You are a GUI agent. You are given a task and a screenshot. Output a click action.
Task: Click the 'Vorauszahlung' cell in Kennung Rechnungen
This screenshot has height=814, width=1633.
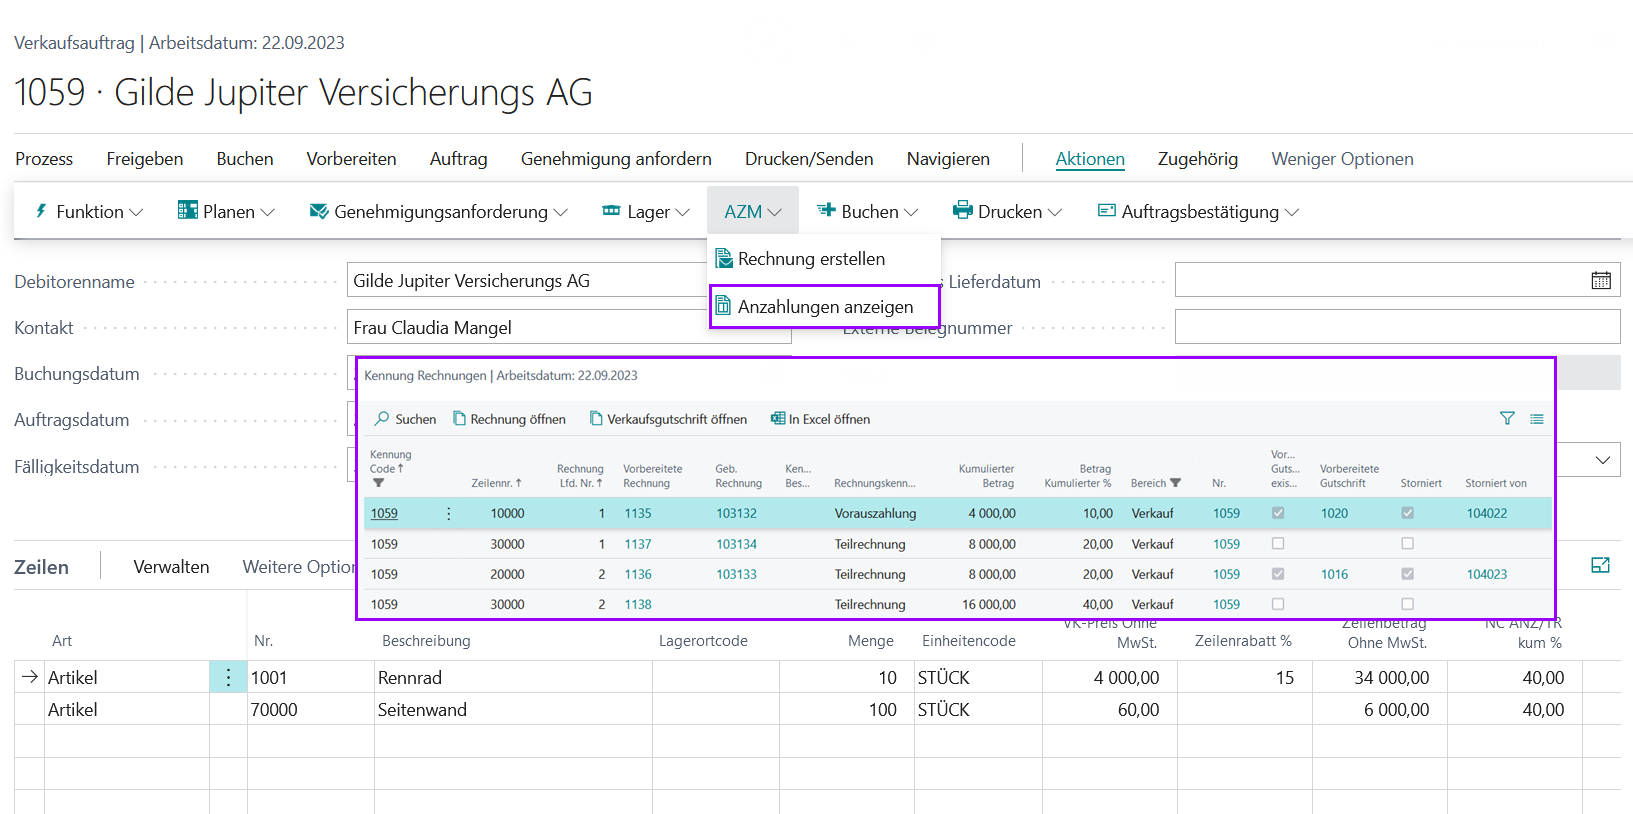pos(875,513)
